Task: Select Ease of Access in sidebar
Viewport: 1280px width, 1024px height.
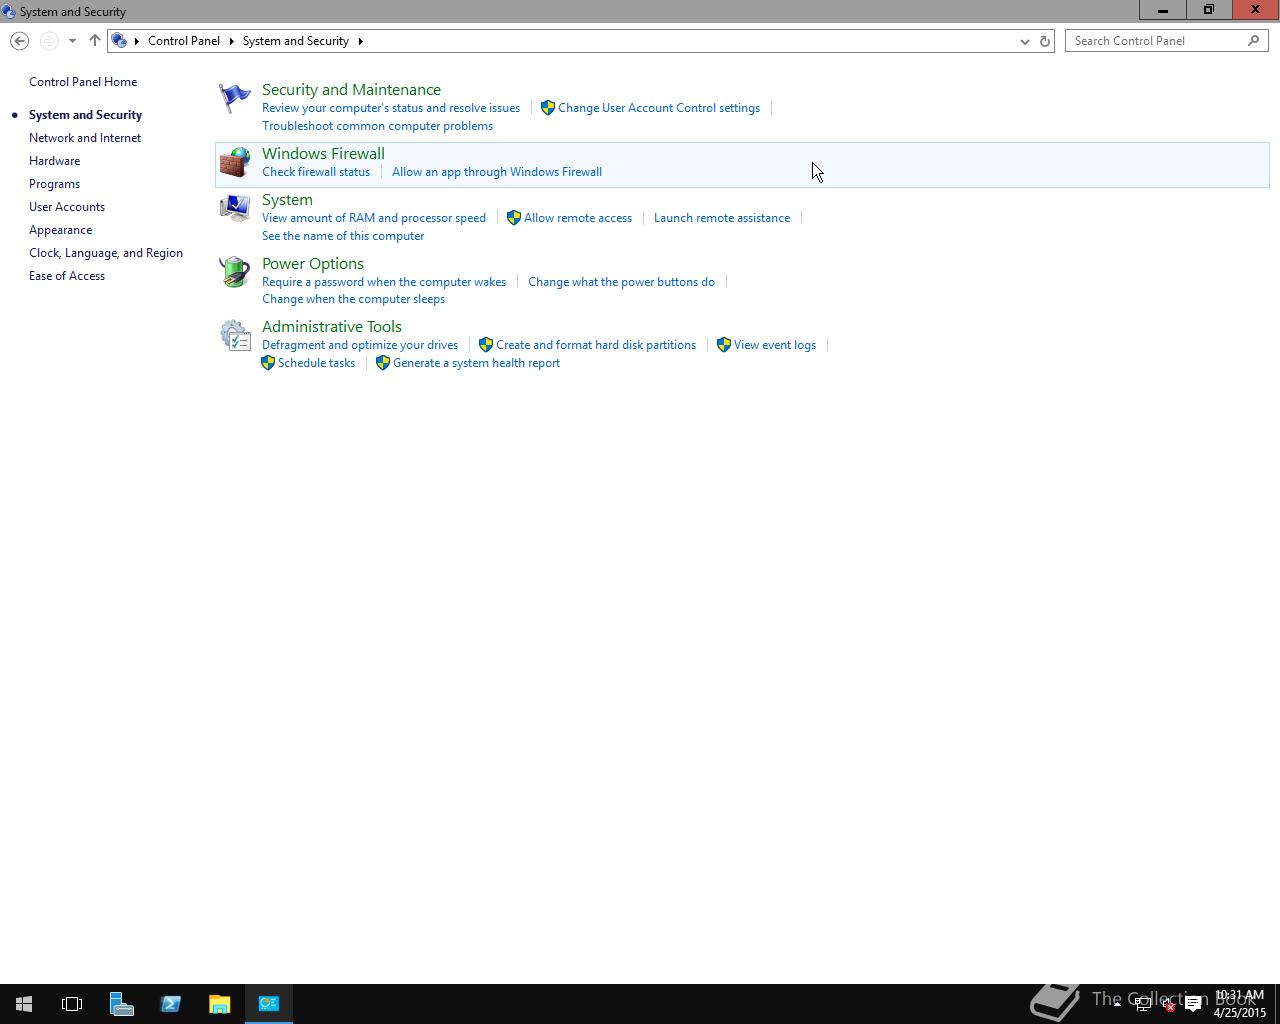Action: [67, 276]
